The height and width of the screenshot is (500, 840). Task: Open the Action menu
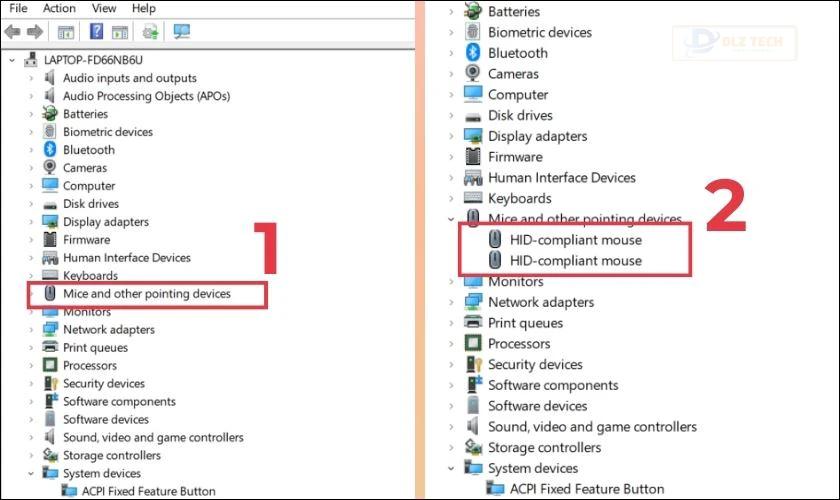[59, 8]
